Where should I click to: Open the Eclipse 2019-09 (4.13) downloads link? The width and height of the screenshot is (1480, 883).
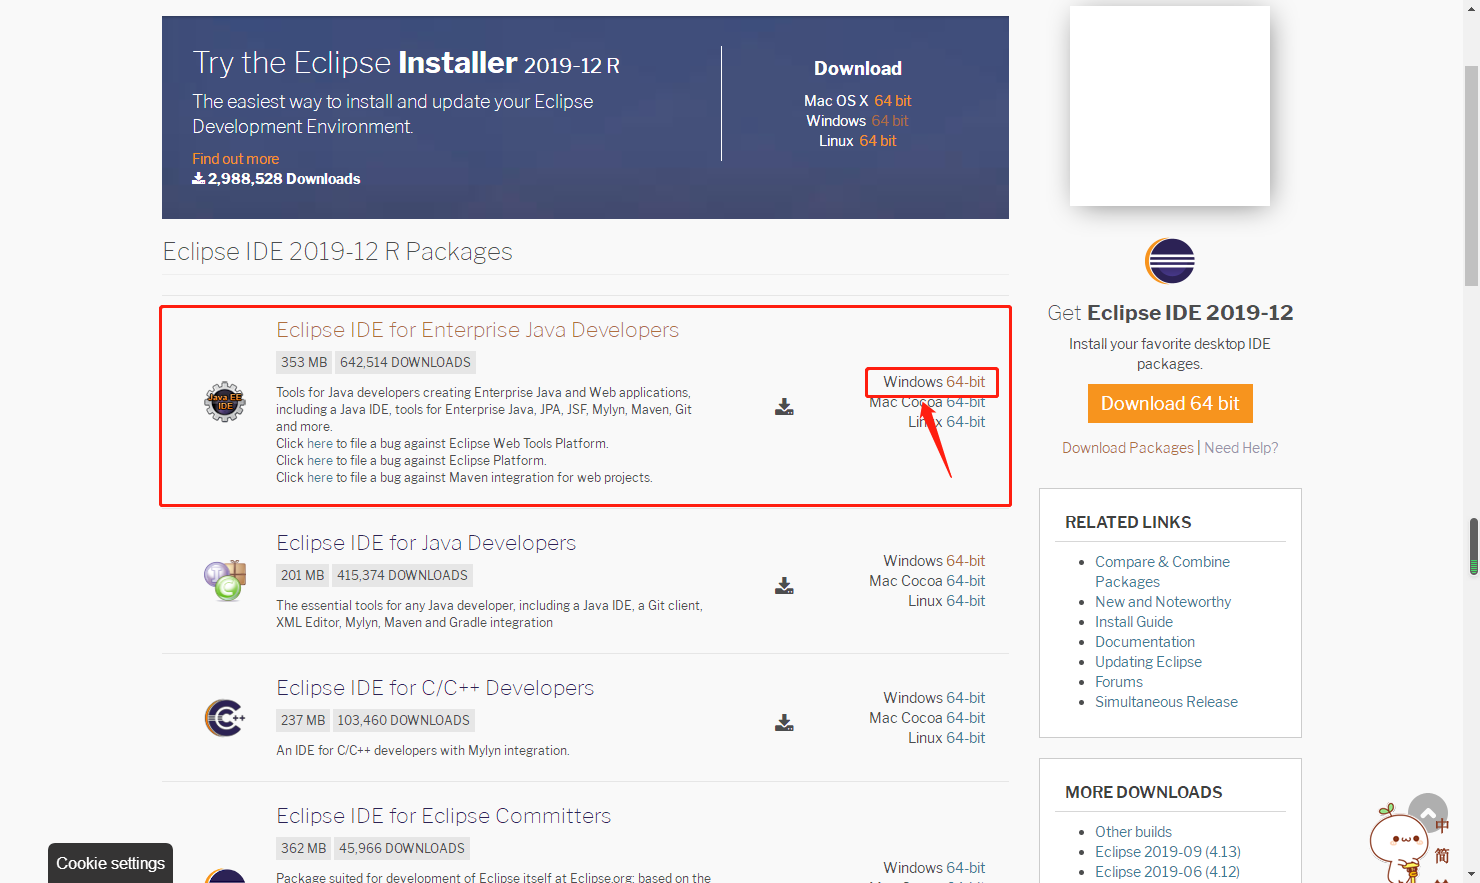click(x=1167, y=851)
